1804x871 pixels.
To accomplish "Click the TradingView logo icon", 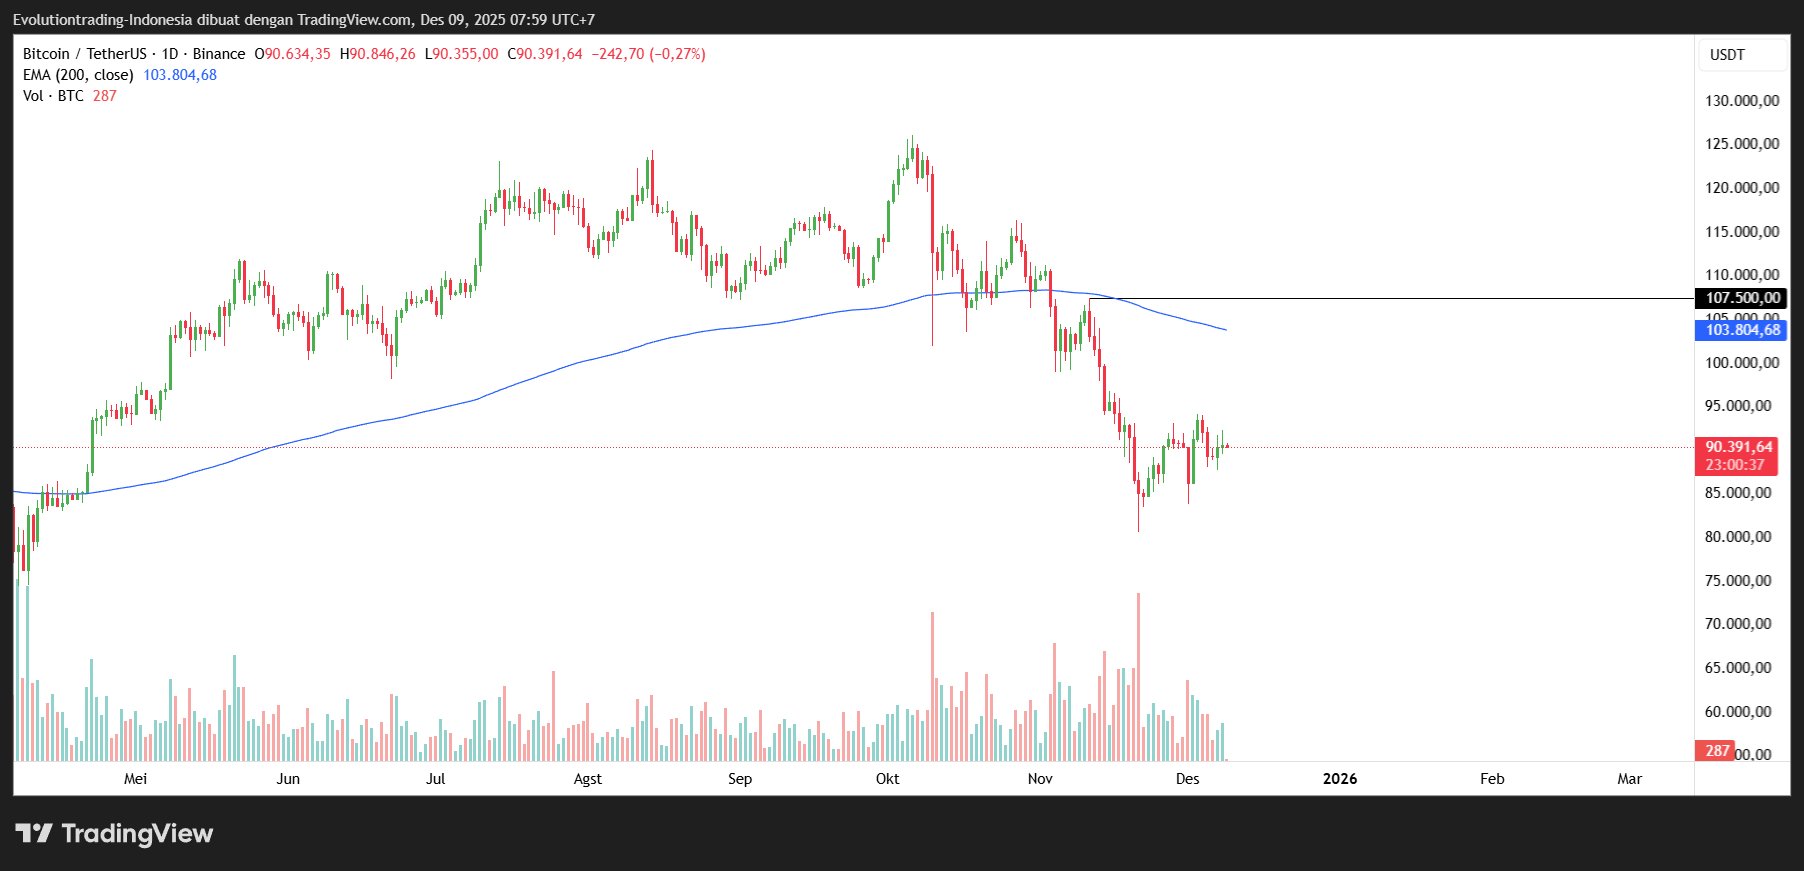I will tap(34, 833).
